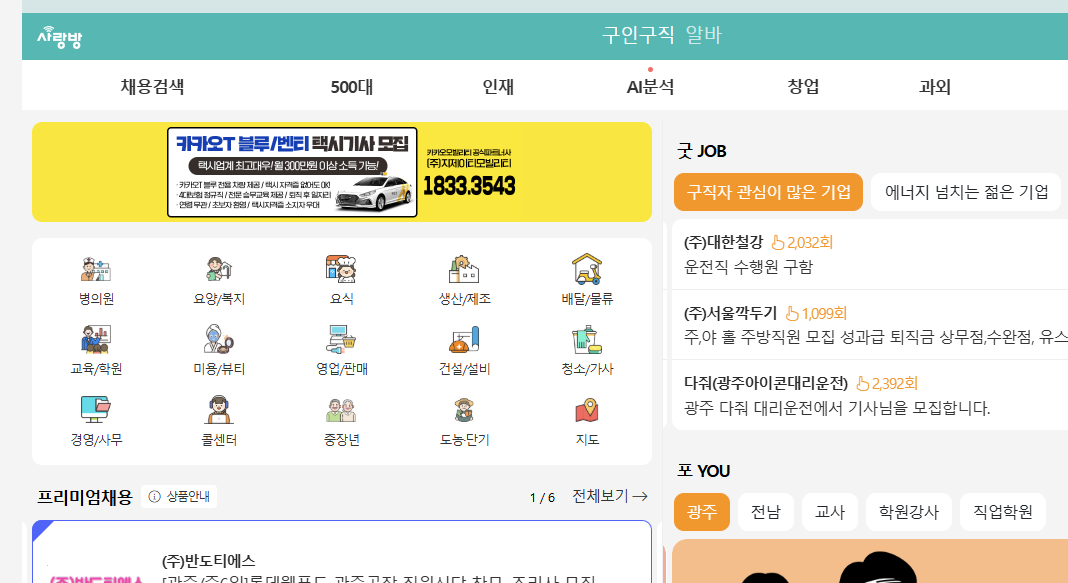Click the 광주 다줘 대리운전에서 기사님을 모집합니다 text
This screenshot has width=1068, height=583.
pos(837,408)
